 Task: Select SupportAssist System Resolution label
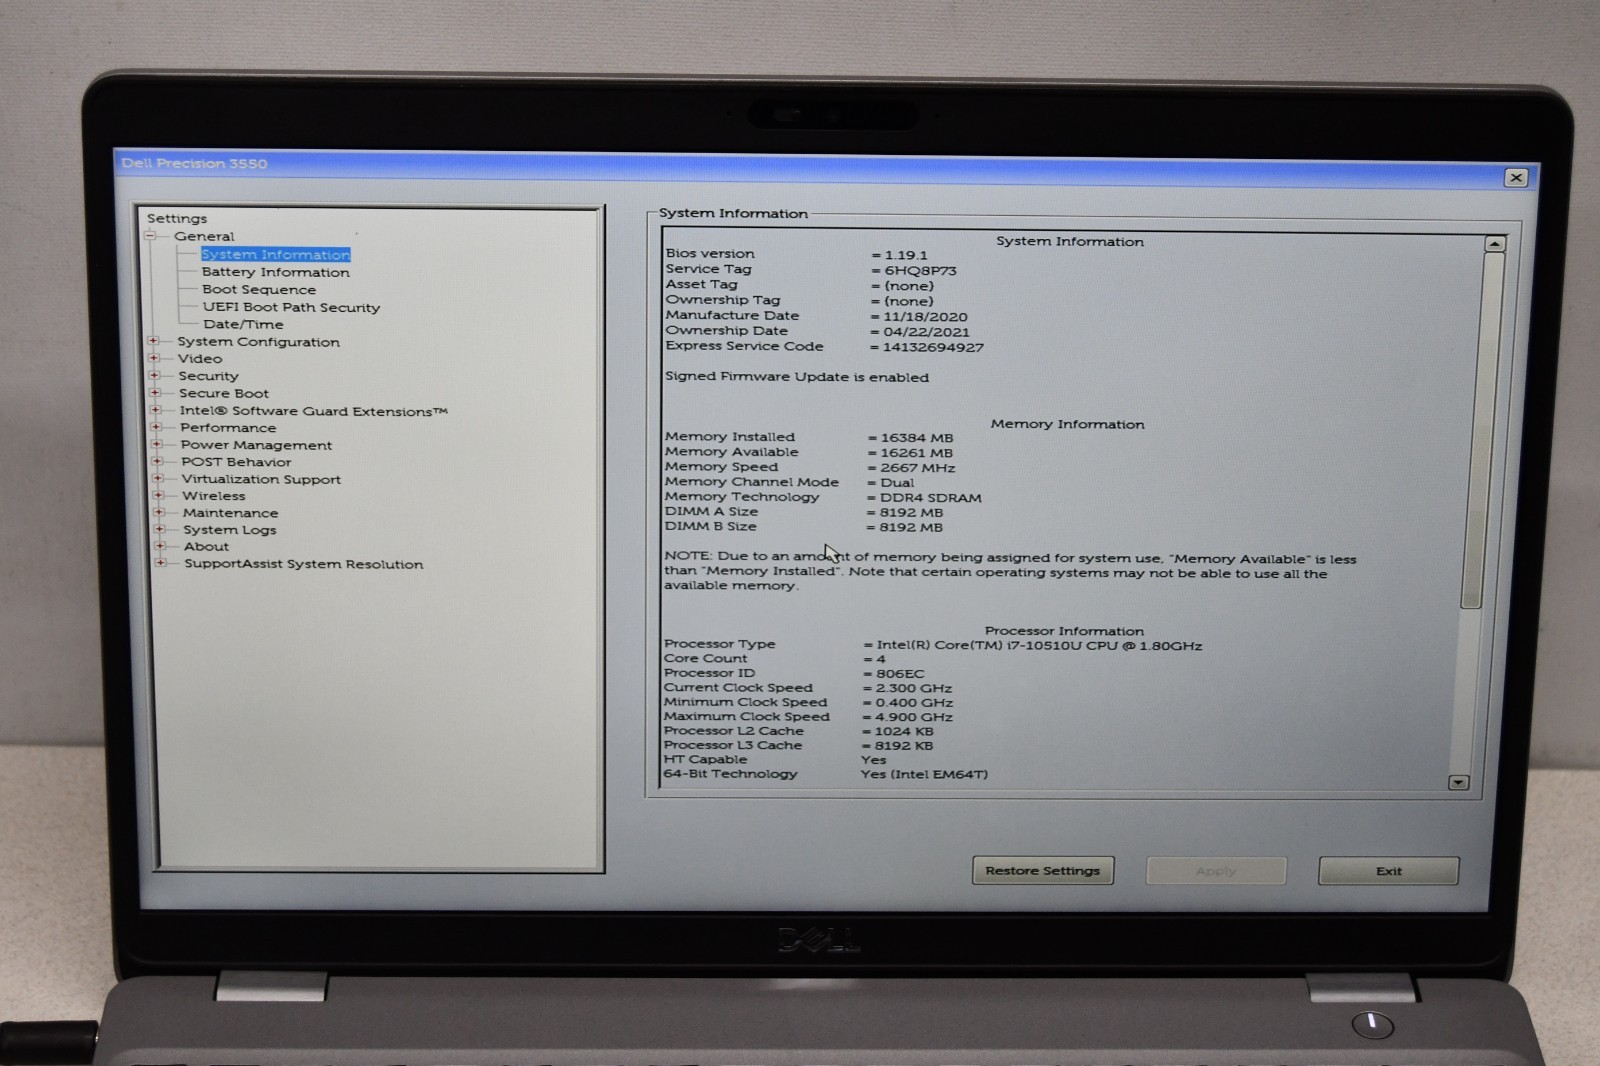(304, 564)
